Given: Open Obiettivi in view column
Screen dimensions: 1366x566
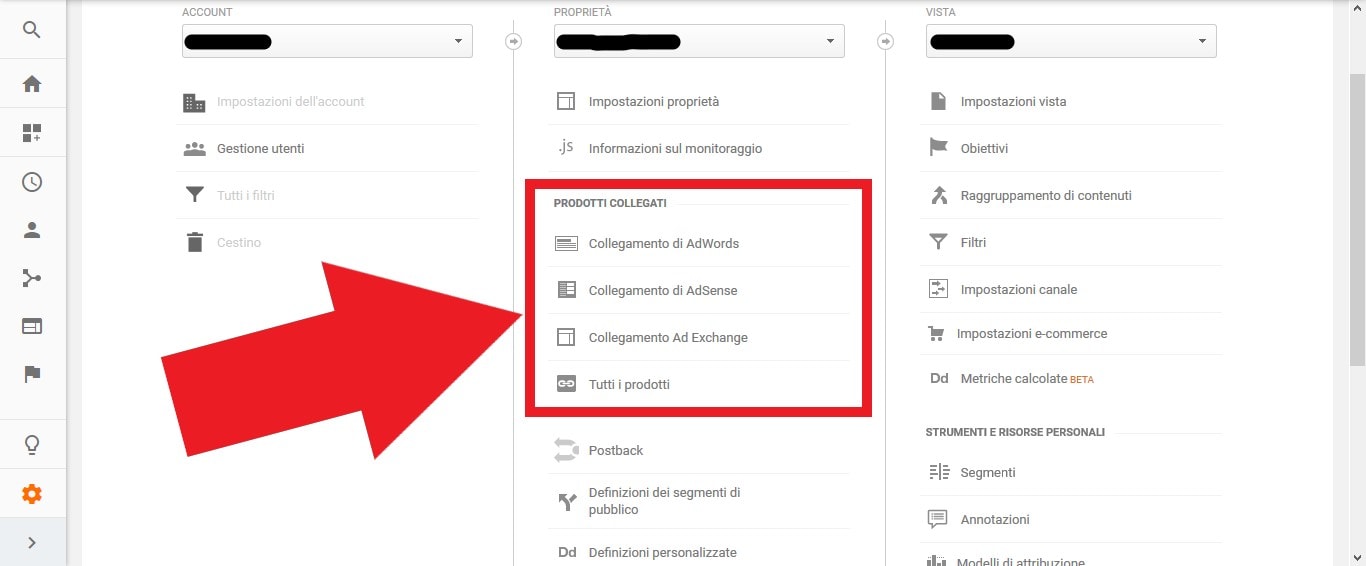Looking at the screenshot, I should pos(984,148).
